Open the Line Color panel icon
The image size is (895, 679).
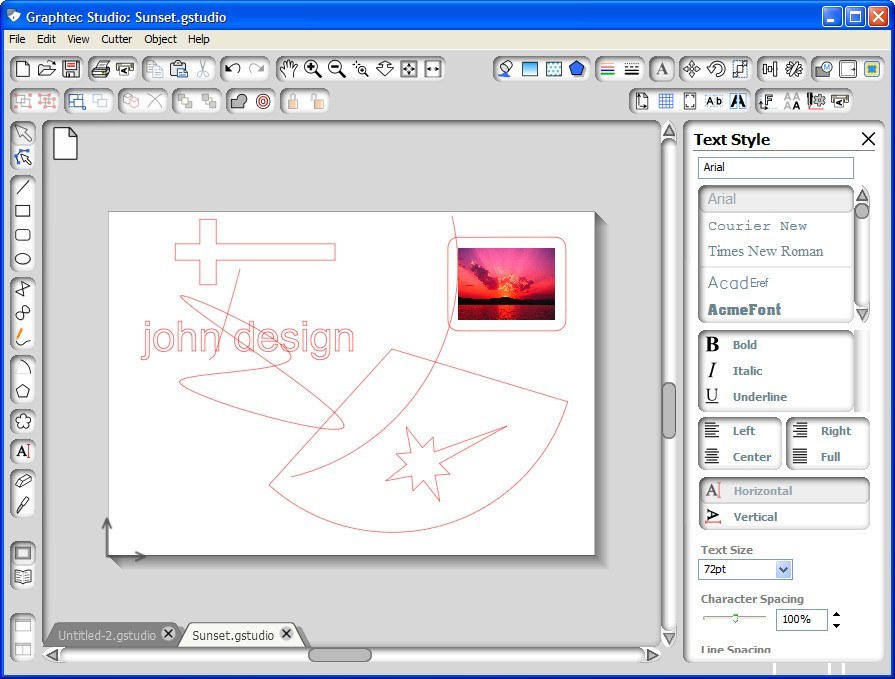click(x=608, y=69)
